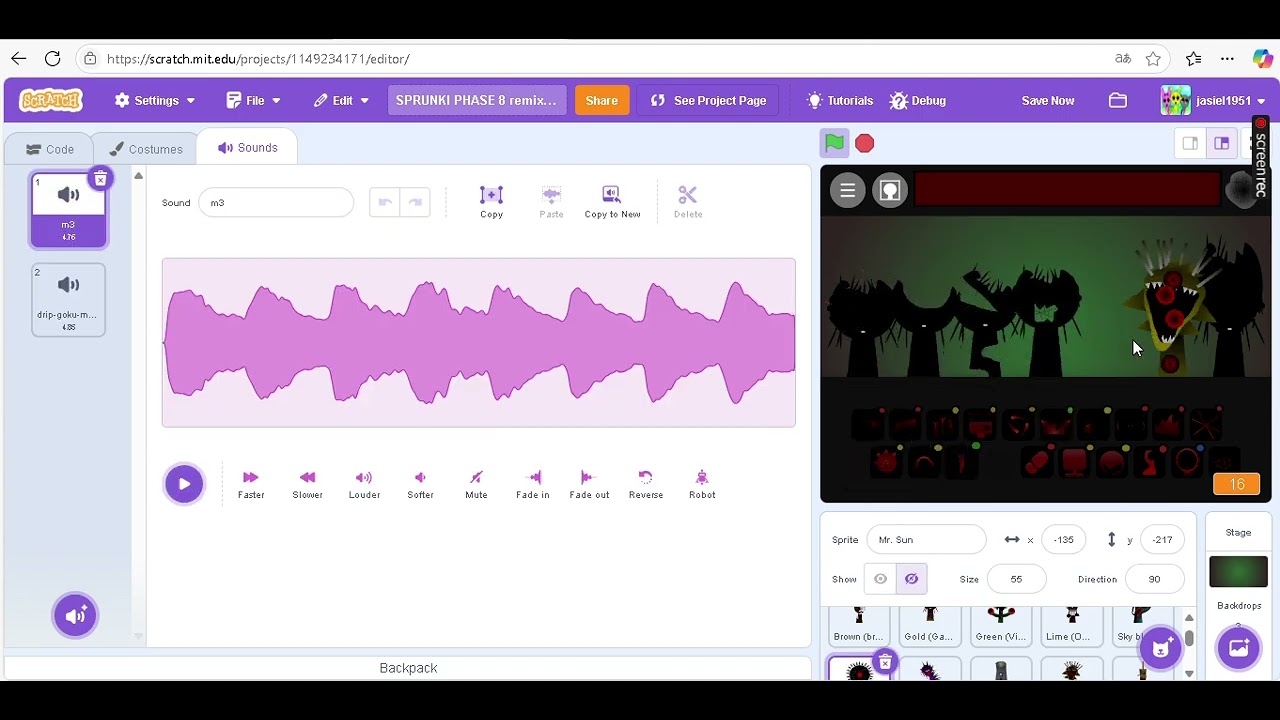The height and width of the screenshot is (720, 1280).
Task: Select the m3 sound thumbnail
Action: (68, 210)
